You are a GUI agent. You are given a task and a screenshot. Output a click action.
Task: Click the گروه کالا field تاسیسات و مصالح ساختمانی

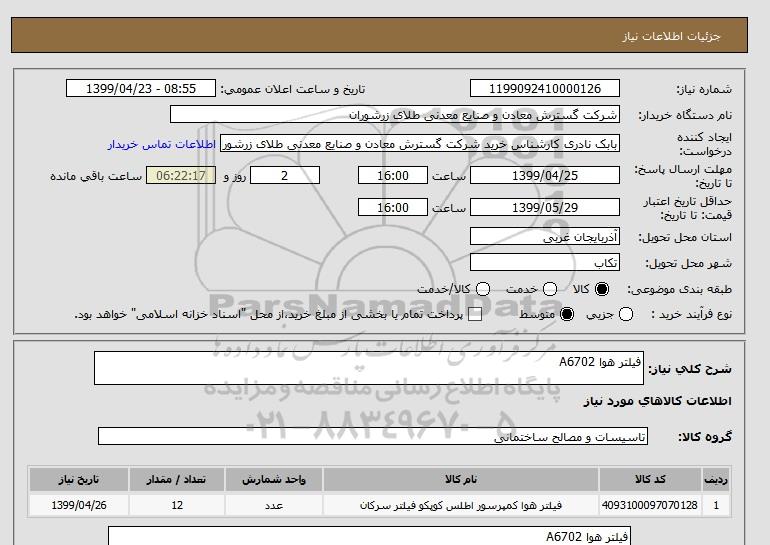point(373,436)
